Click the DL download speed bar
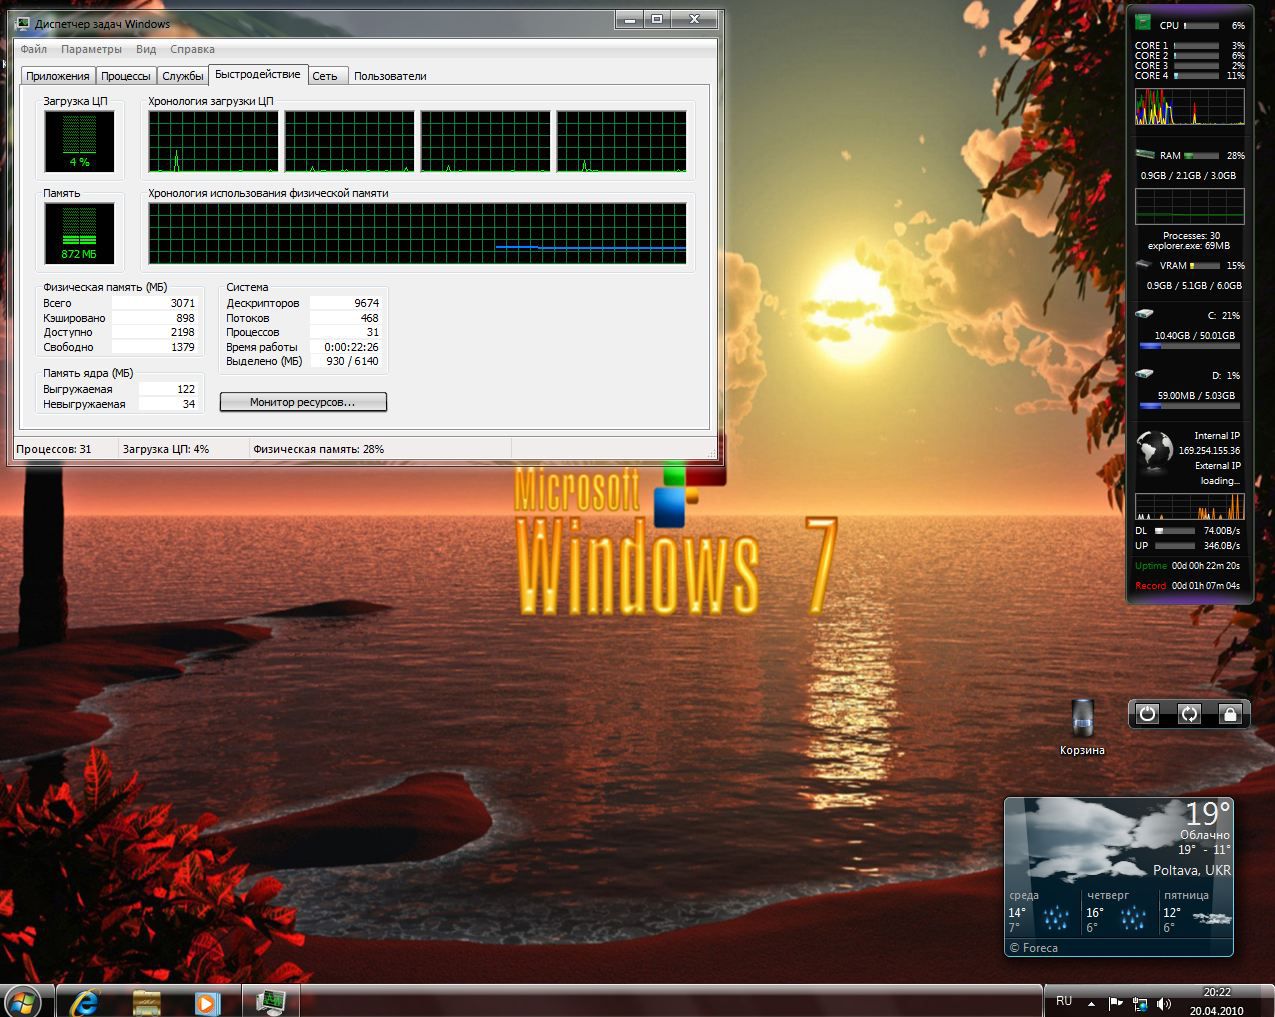Screen dimensions: 1275x1017 click(x=1175, y=531)
